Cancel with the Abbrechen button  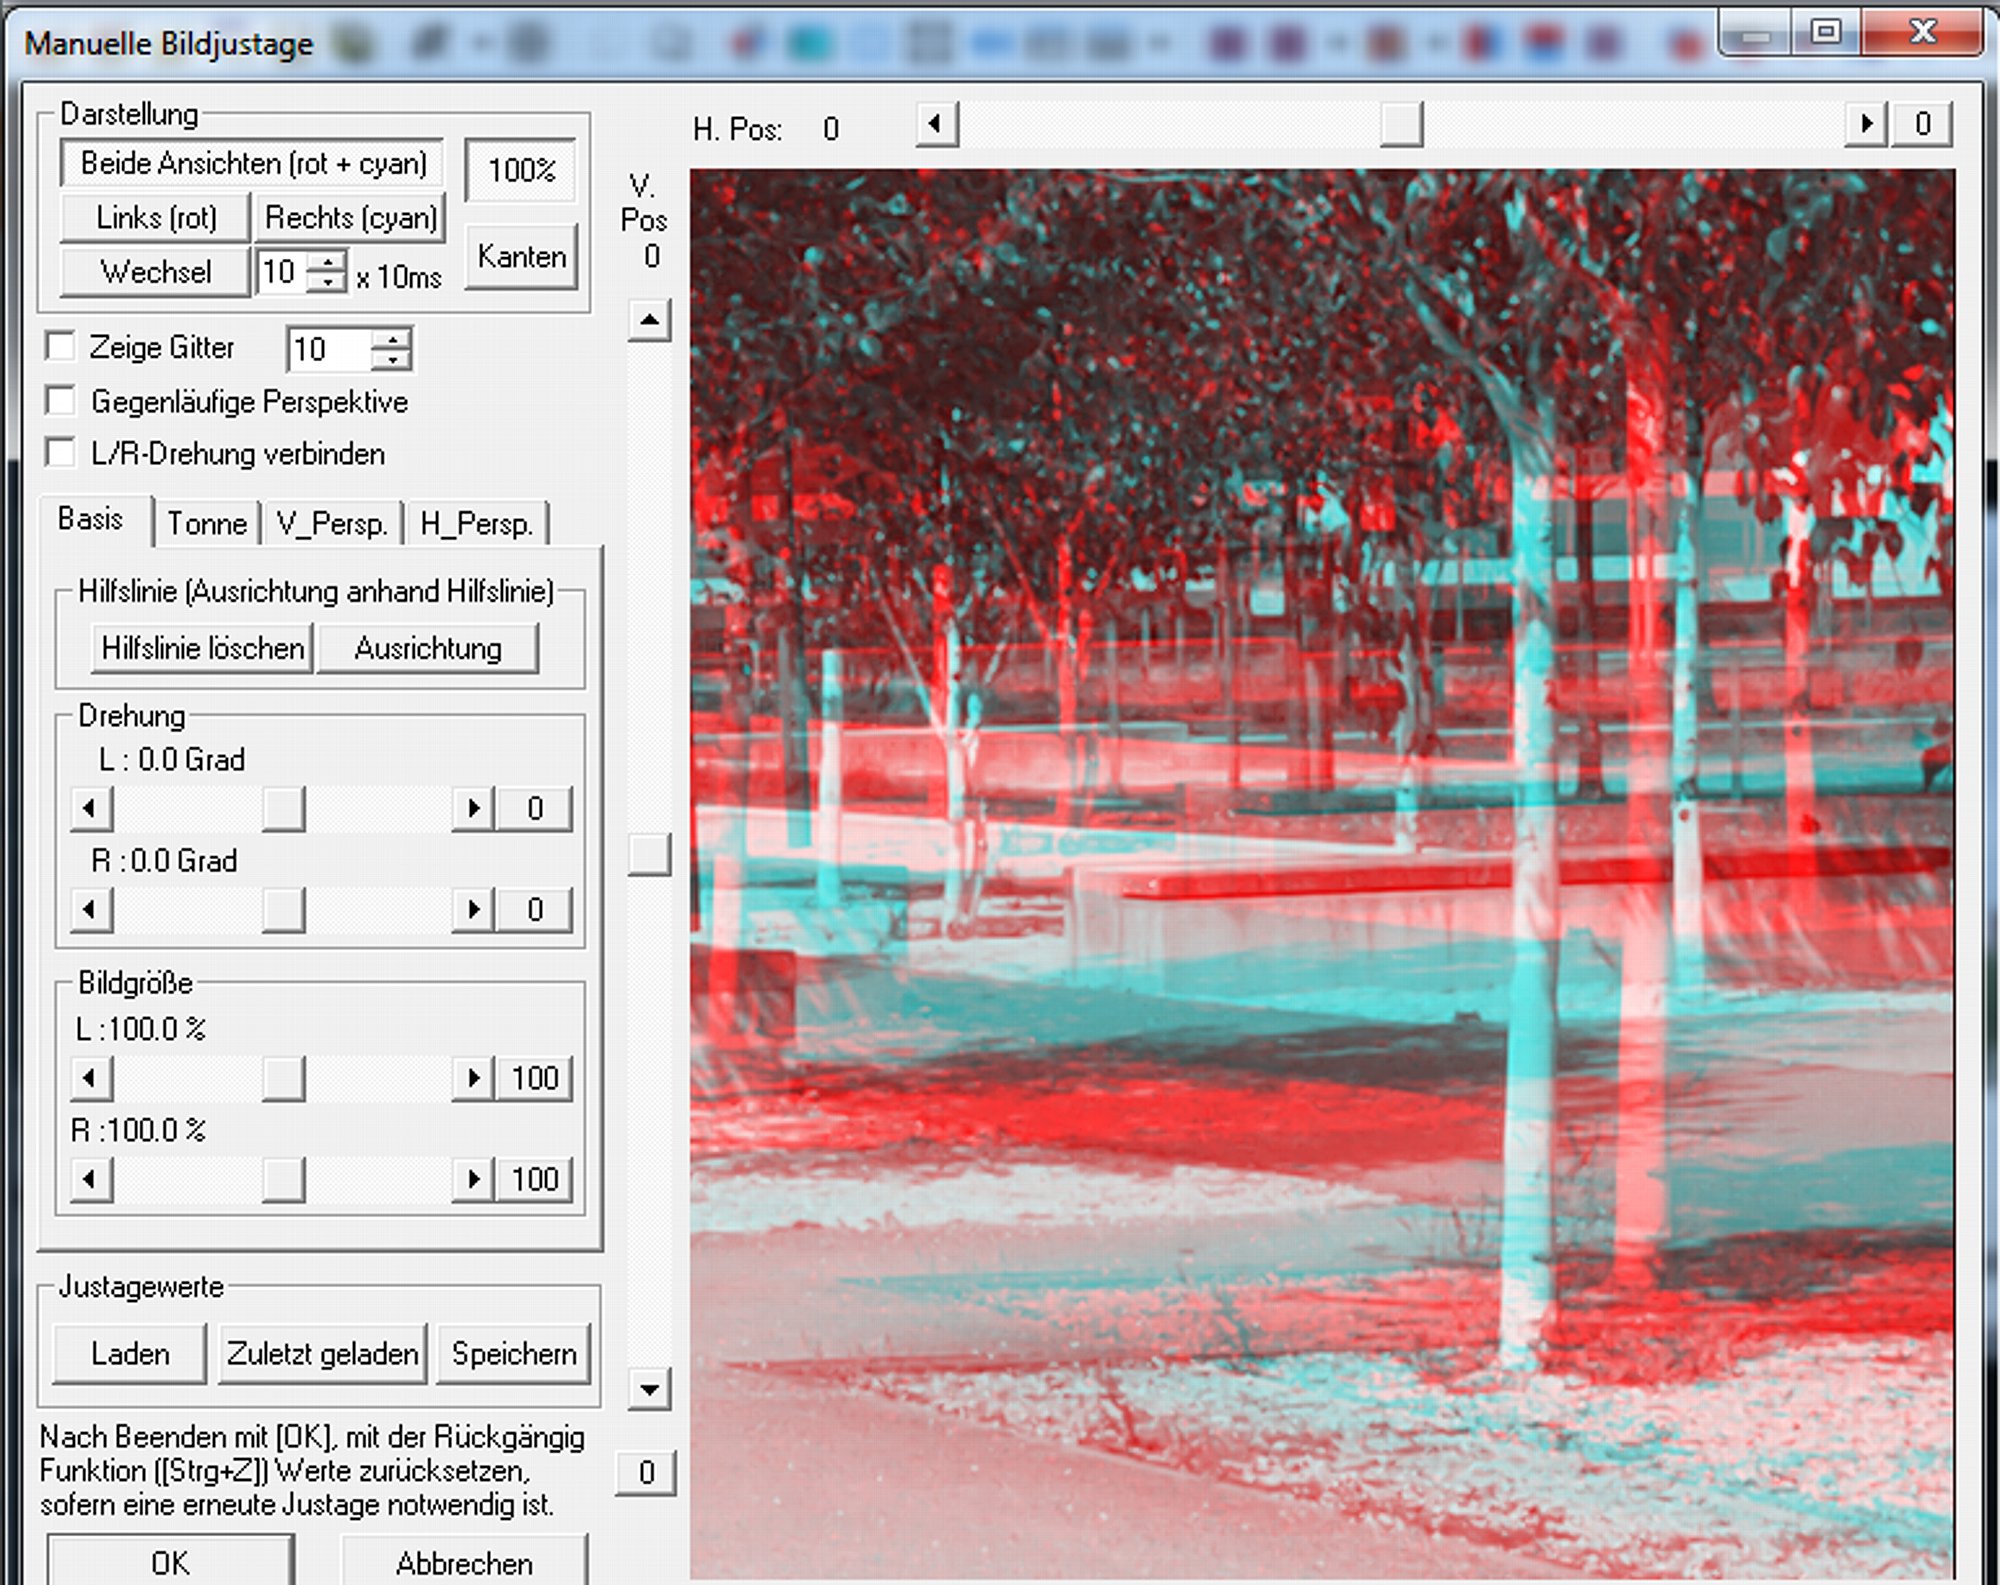[464, 1561]
